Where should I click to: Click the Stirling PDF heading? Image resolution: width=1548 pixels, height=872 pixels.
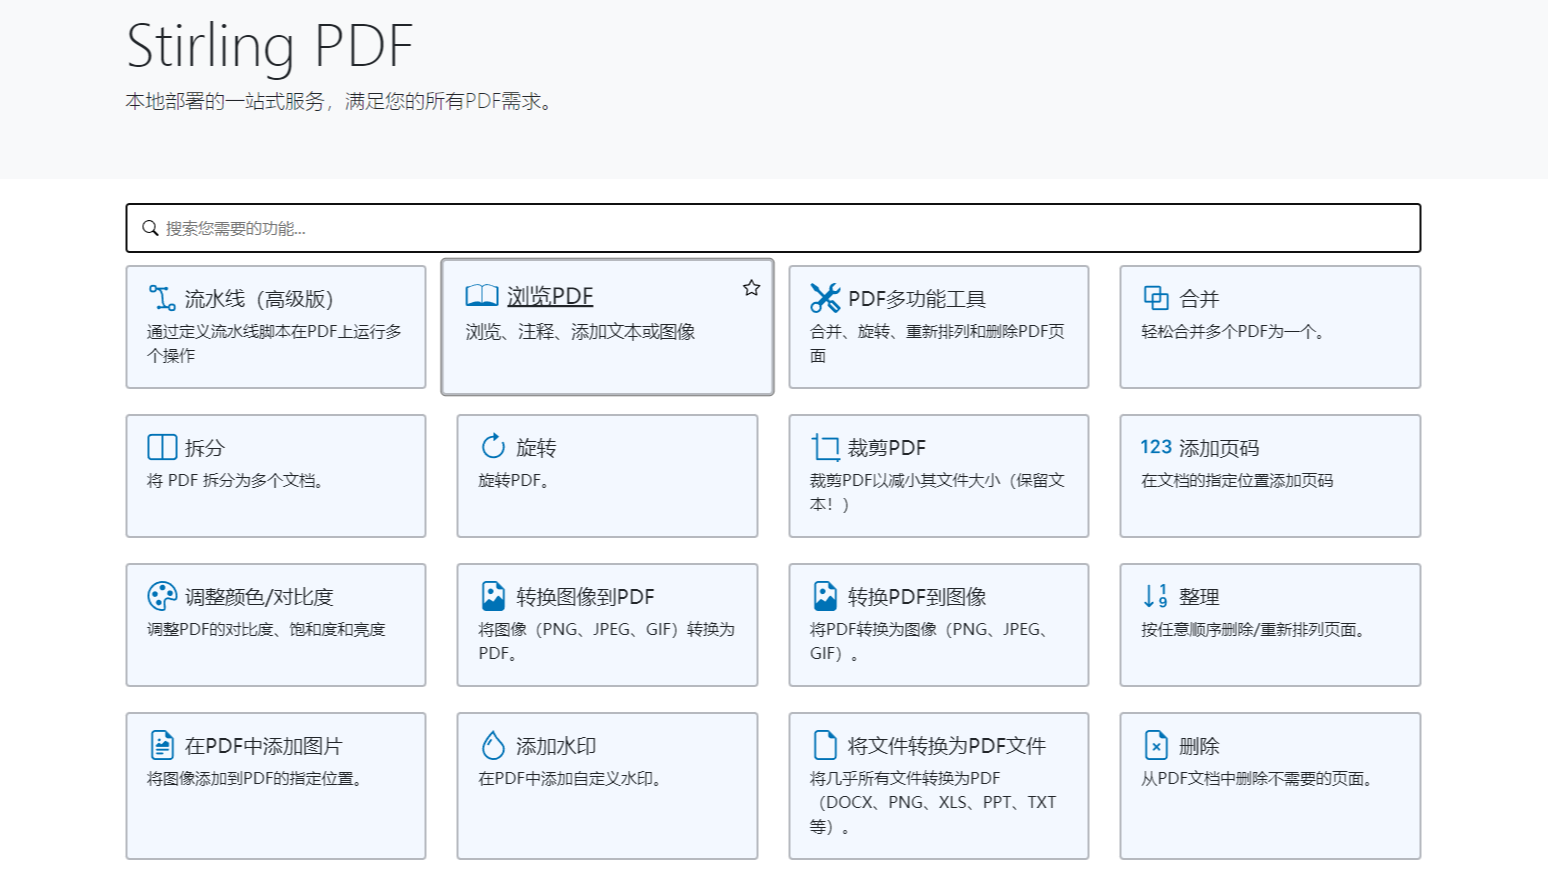[270, 46]
